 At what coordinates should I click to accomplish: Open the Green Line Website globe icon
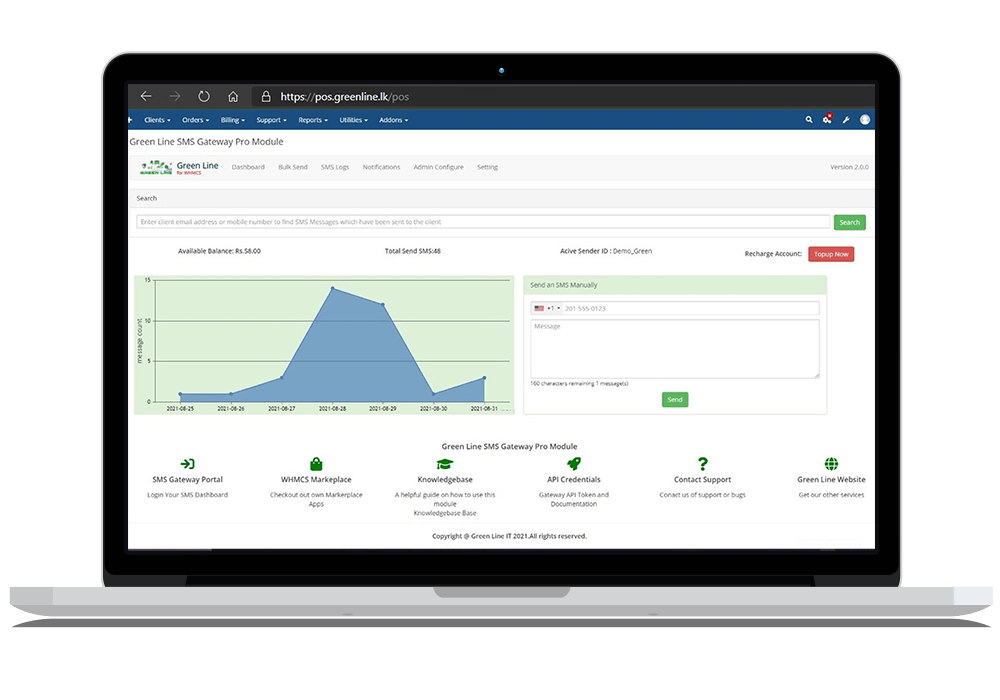831,464
